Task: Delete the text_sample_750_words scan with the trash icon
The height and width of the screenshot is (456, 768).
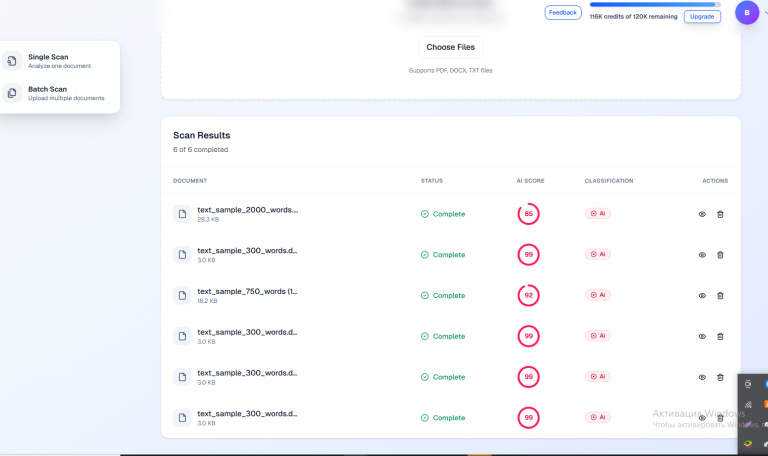Action: 720,295
